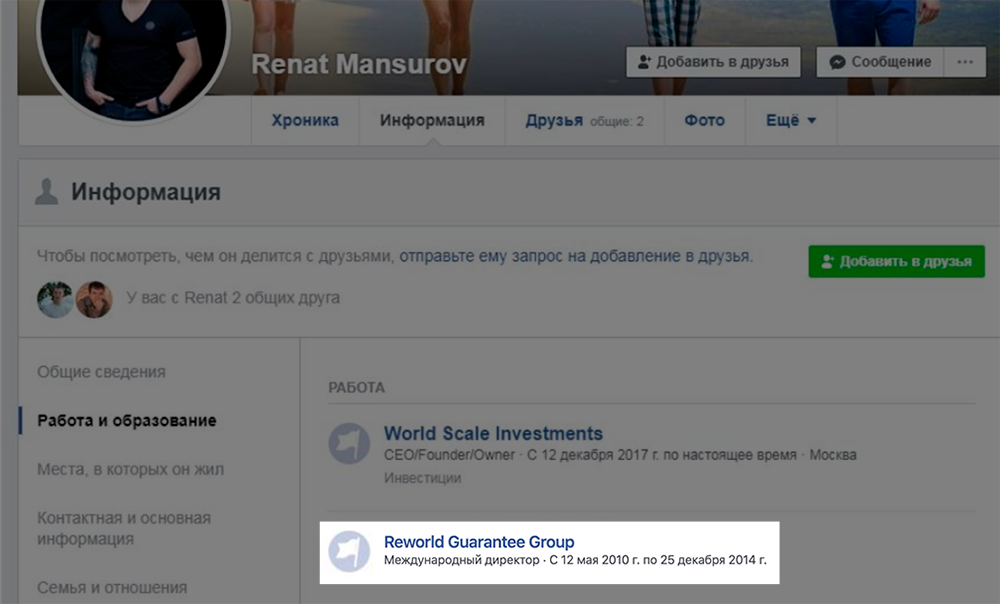Click the World Scale Investments flag page icon
This screenshot has width=1000, height=604.
pyautogui.click(x=349, y=443)
